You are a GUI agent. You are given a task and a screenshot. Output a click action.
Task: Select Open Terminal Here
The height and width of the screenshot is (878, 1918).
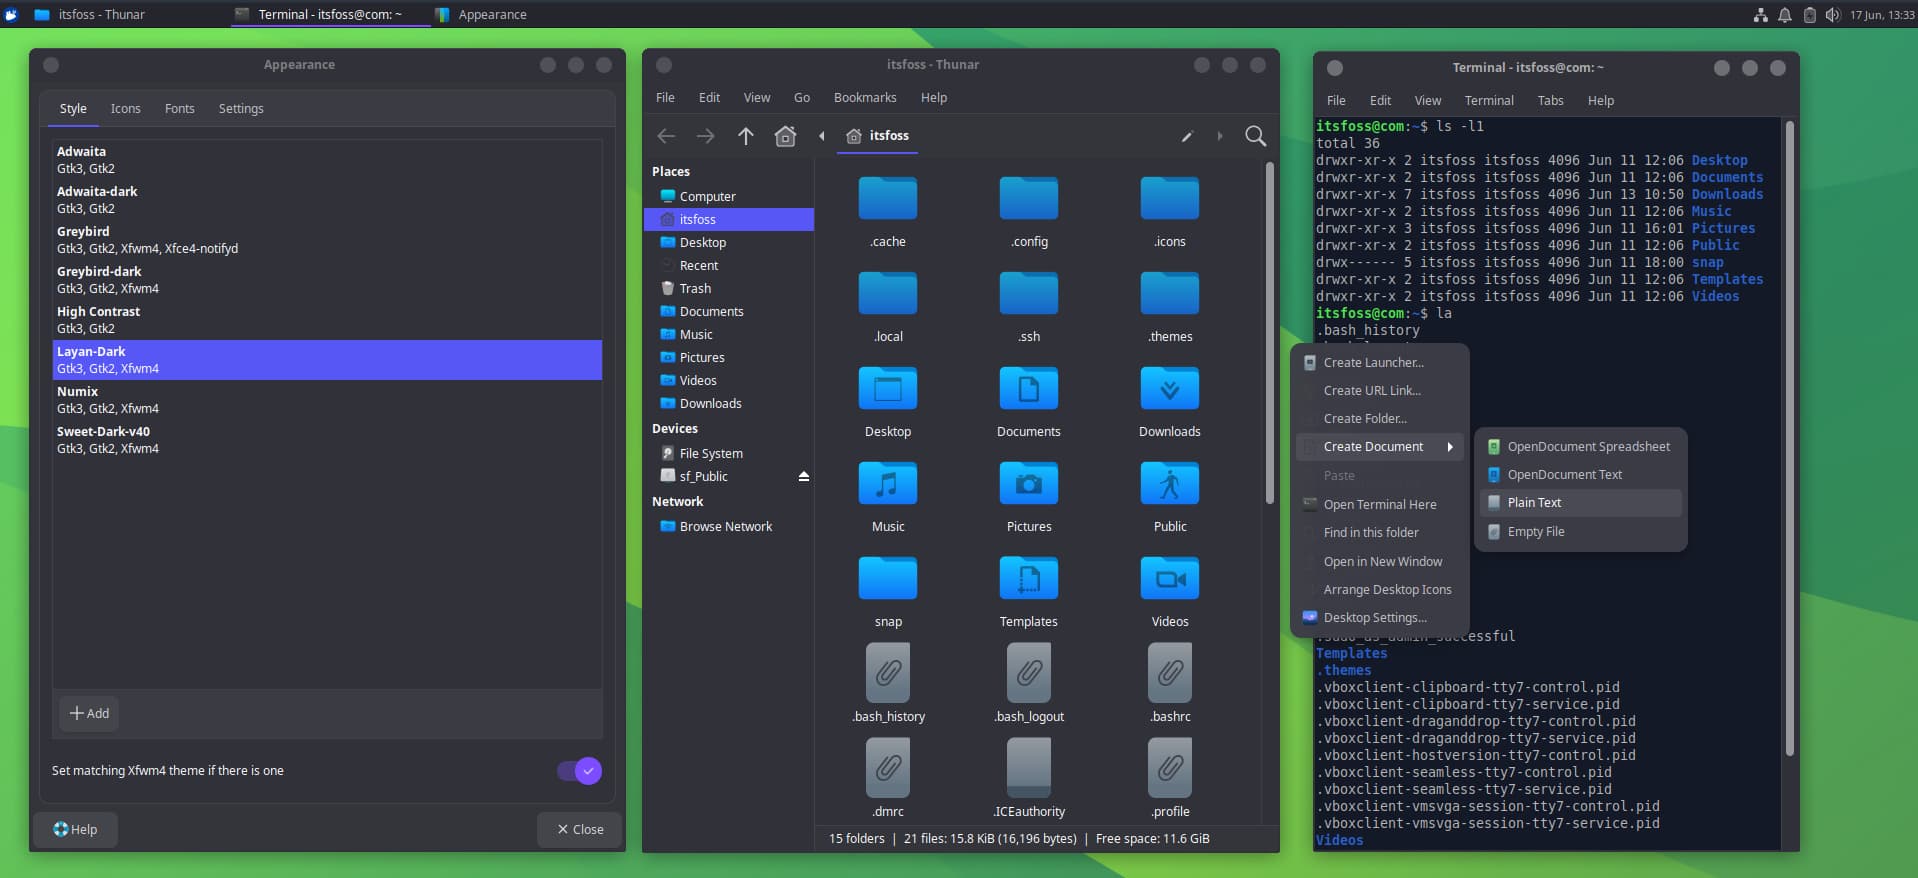[1380, 505]
